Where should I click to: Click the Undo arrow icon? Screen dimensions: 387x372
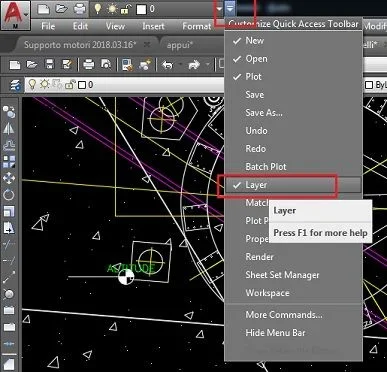(167, 64)
